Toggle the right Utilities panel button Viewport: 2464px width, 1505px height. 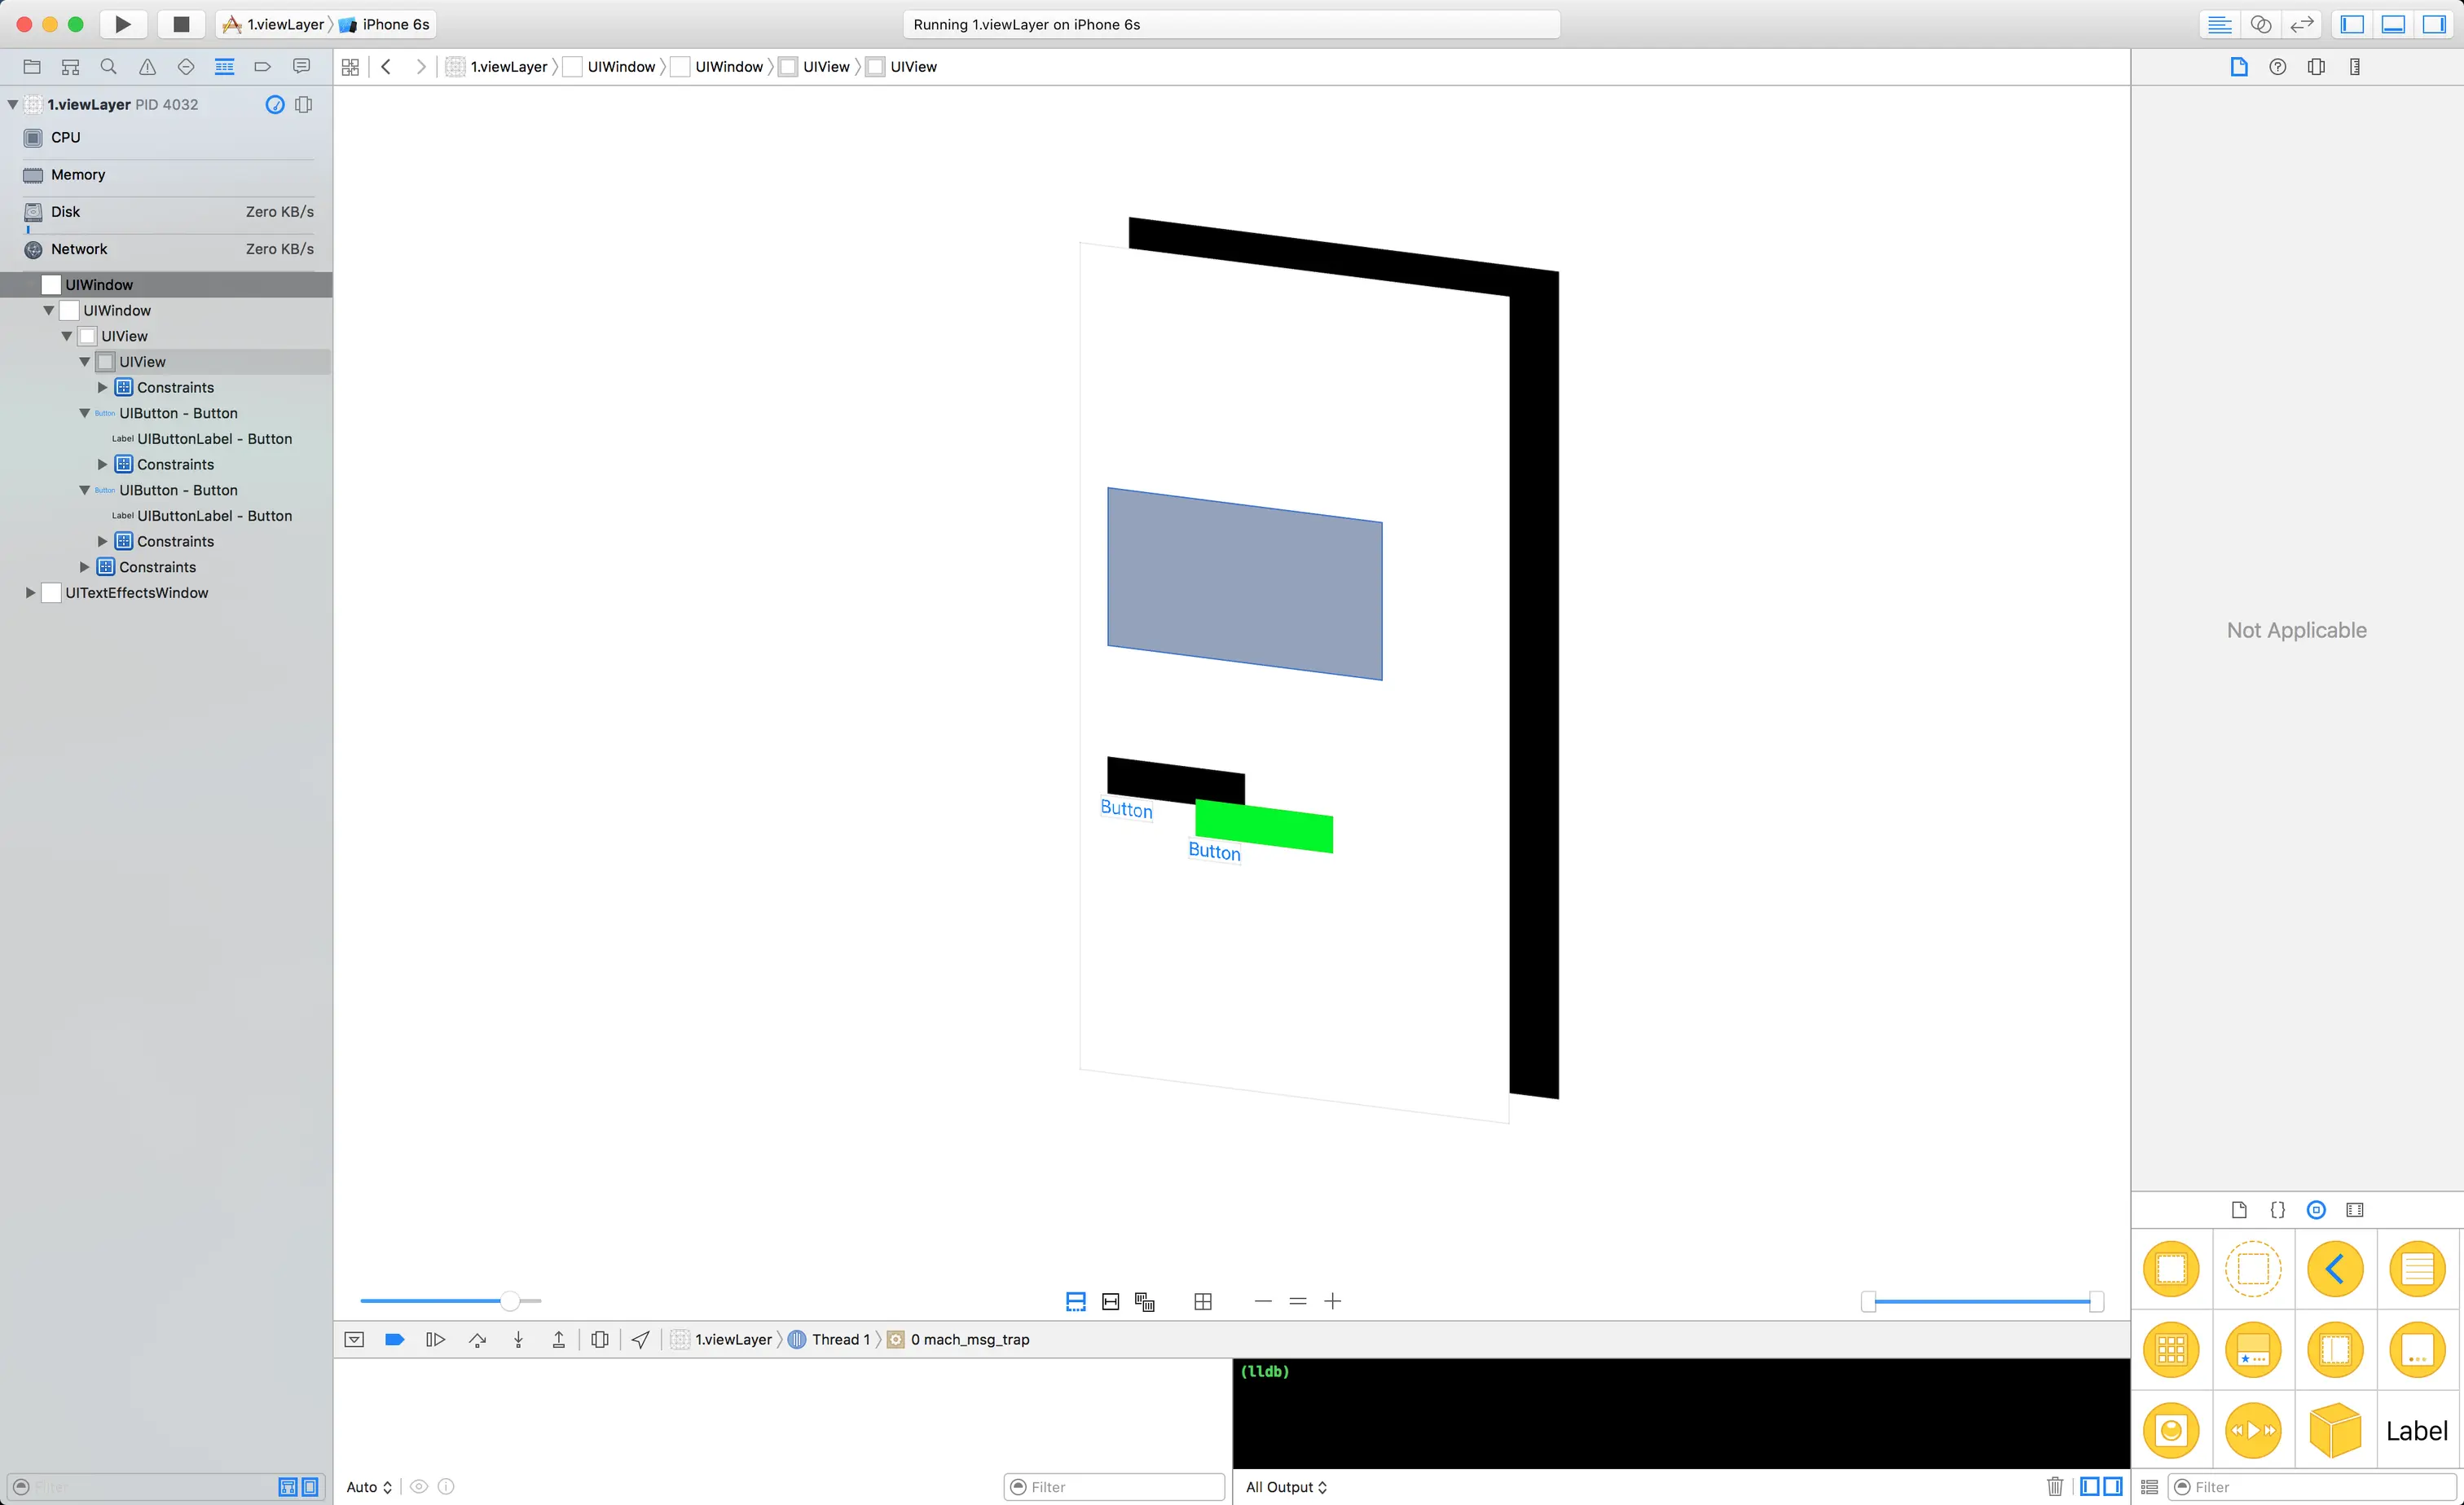pyautogui.click(x=2434, y=24)
